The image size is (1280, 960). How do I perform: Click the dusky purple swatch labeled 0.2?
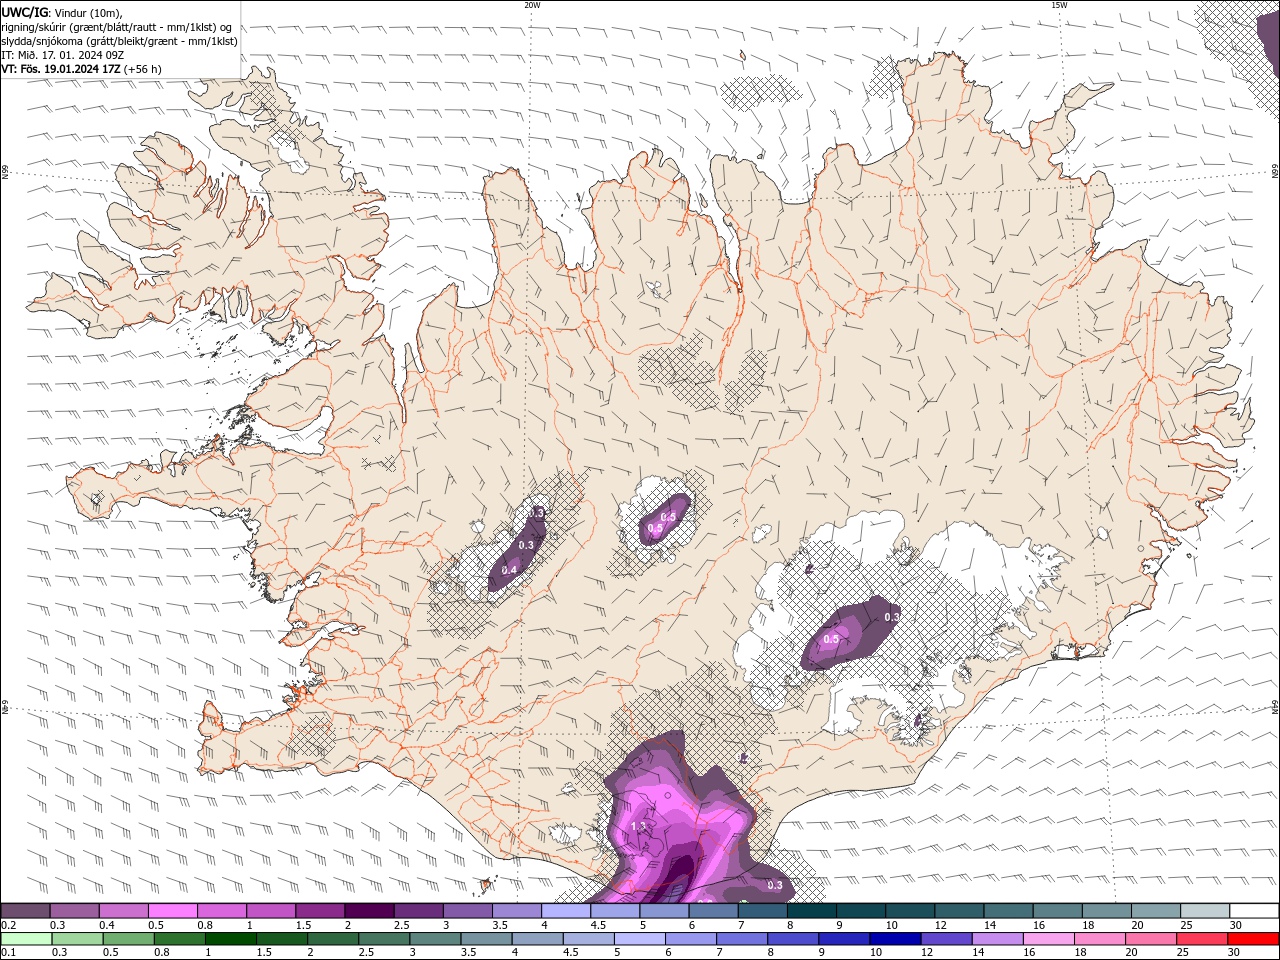coord(25,911)
